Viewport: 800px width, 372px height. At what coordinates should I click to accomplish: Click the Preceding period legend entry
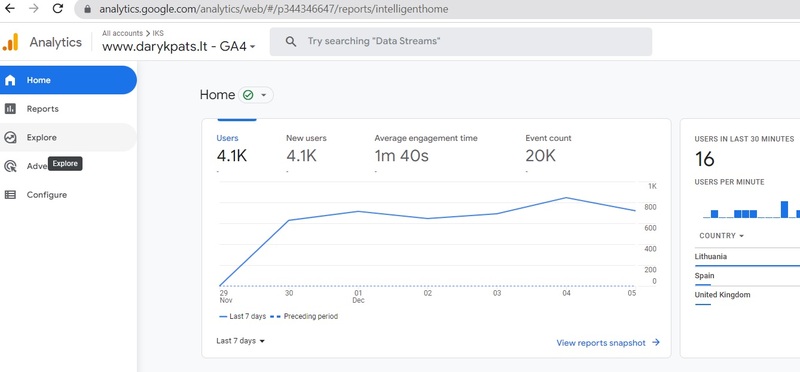point(304,316)
